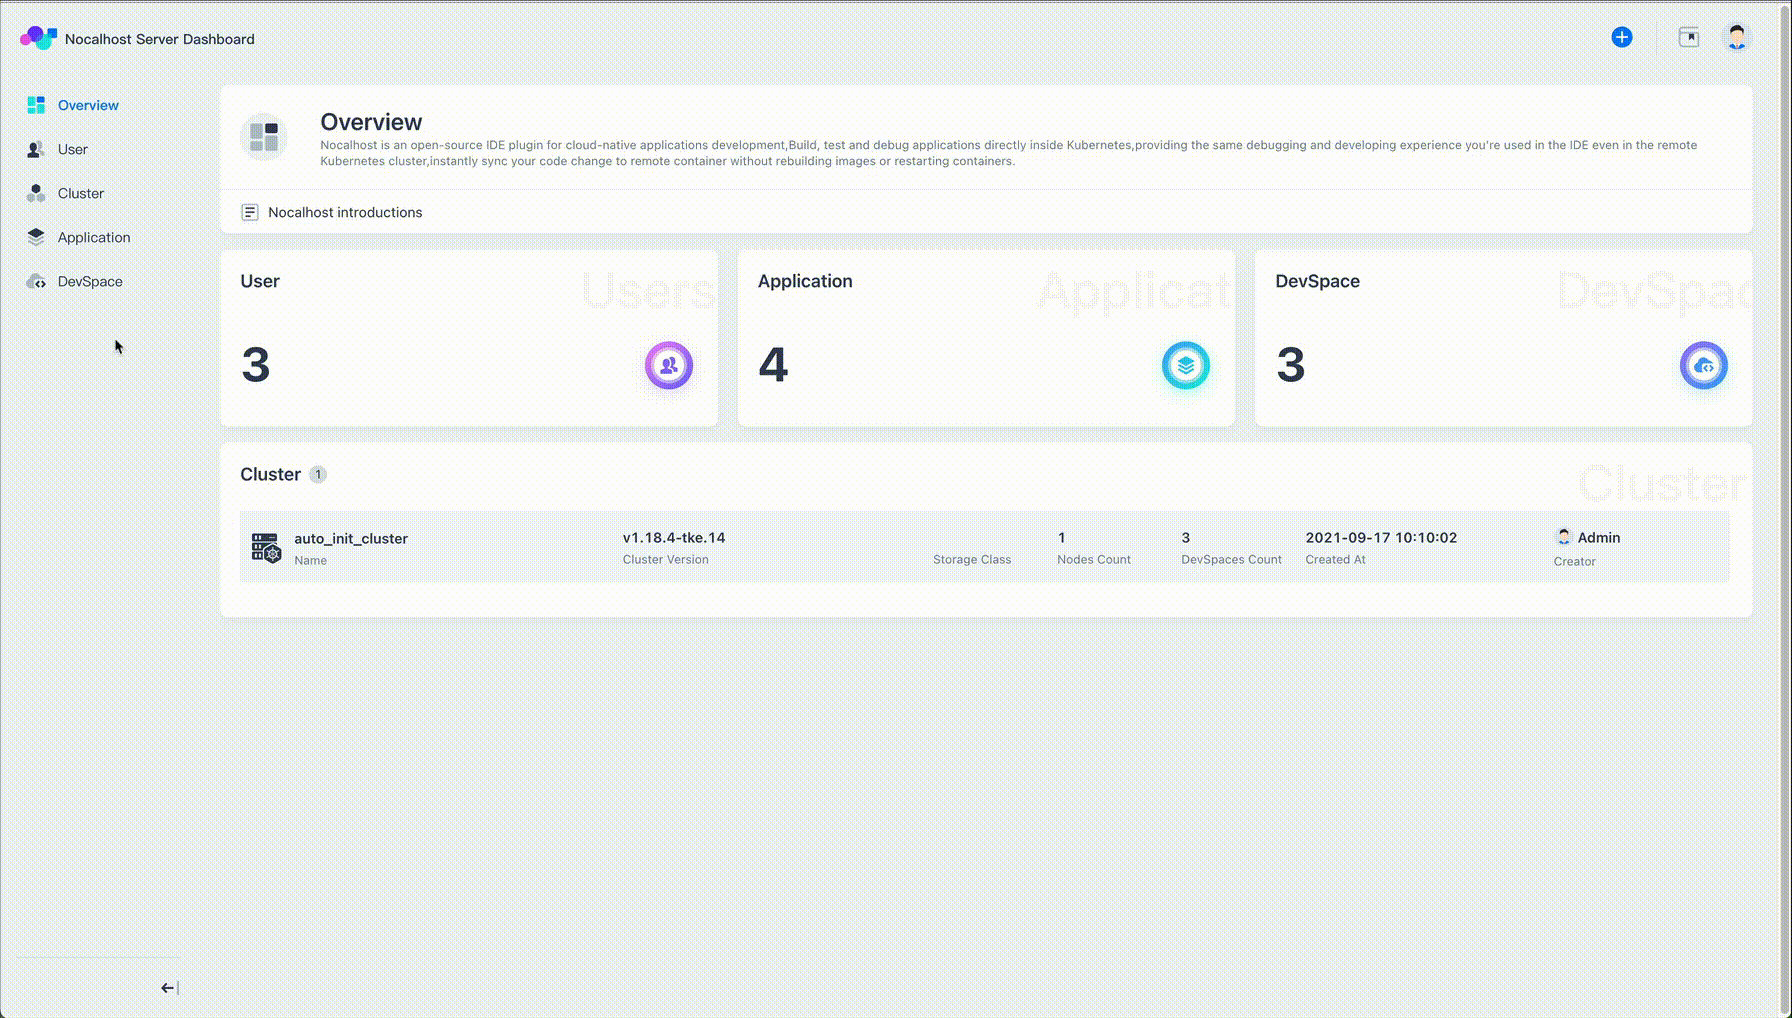Screen dimensions: 1792x1018
Task: Click the purple Users circle icon
Action: 669,365
